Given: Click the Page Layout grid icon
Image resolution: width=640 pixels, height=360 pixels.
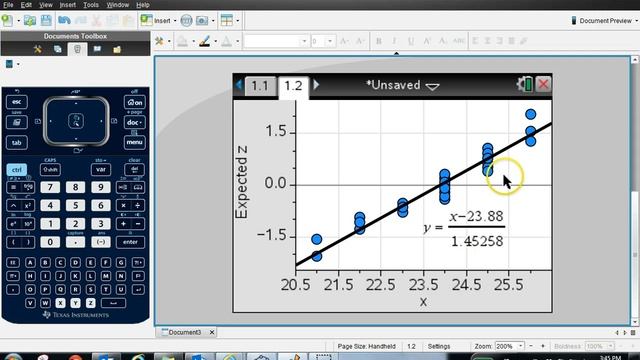Looking at the screenshot, I should coord(227,20).
